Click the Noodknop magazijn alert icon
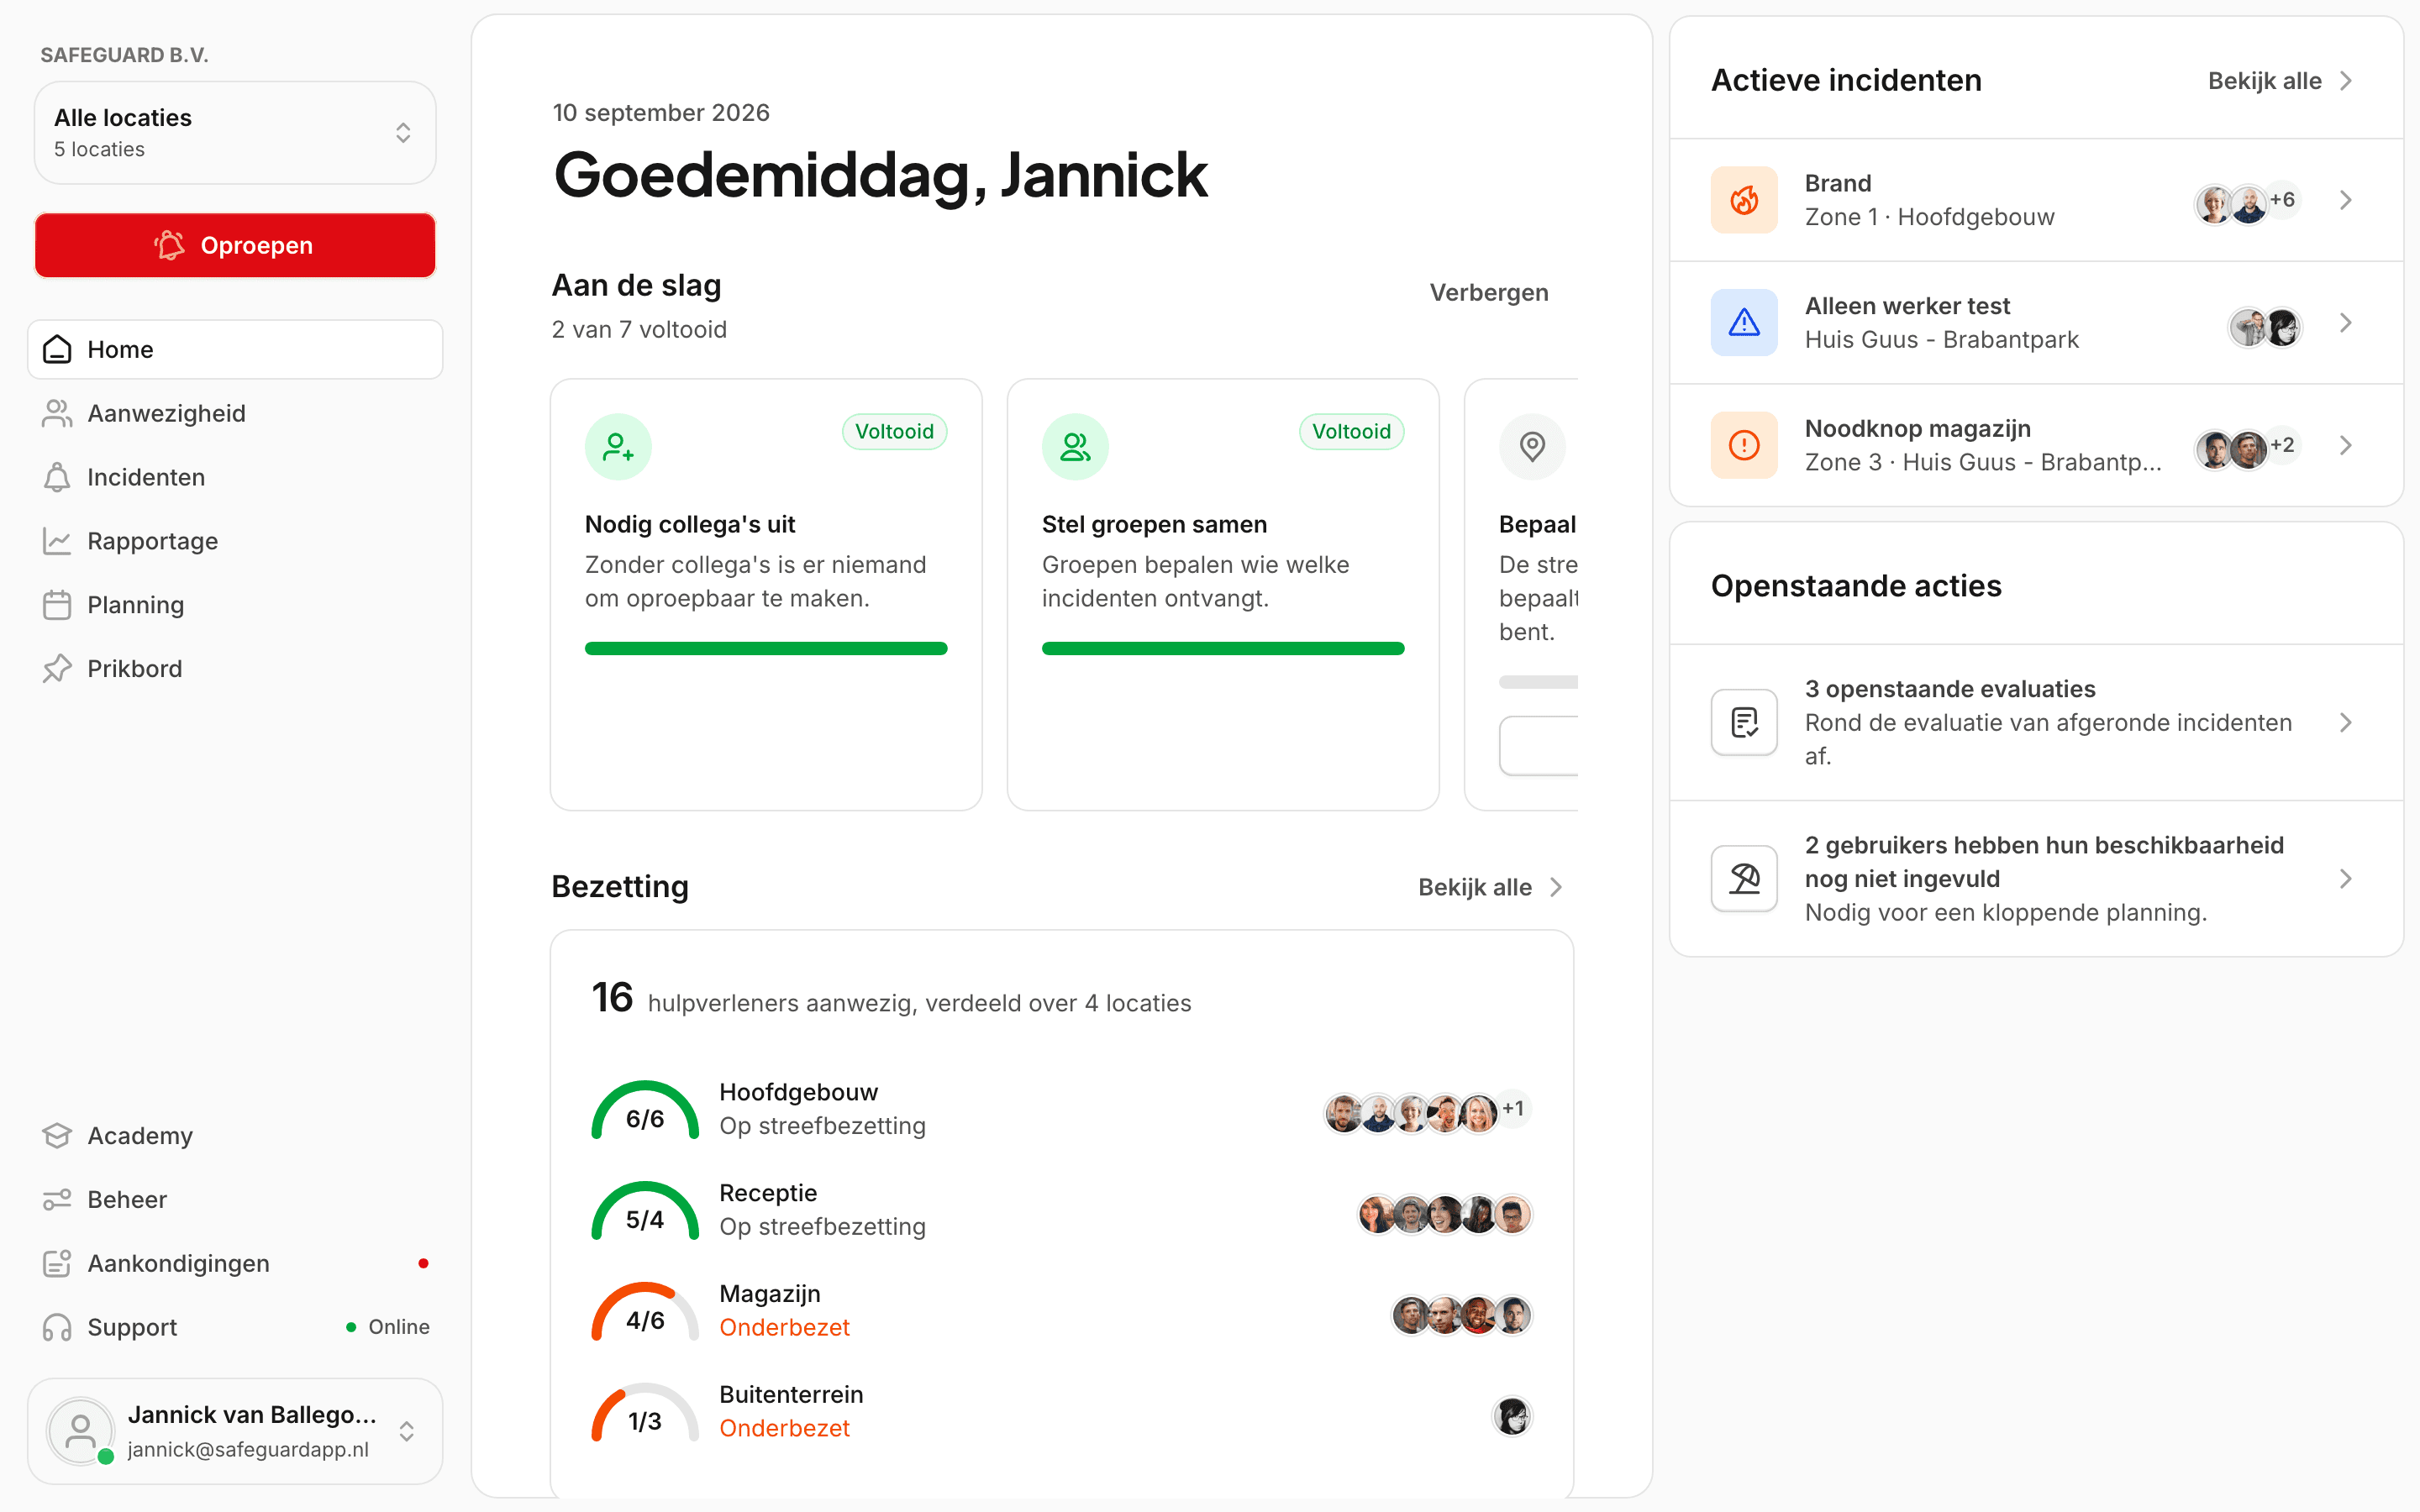Viewport: 2420px width, 1512px height. (1744, 445)
